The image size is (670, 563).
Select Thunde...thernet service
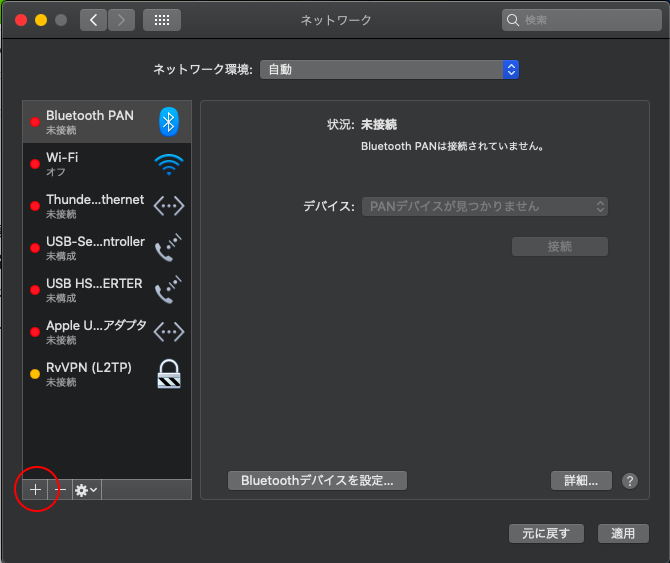click(107, 206)
